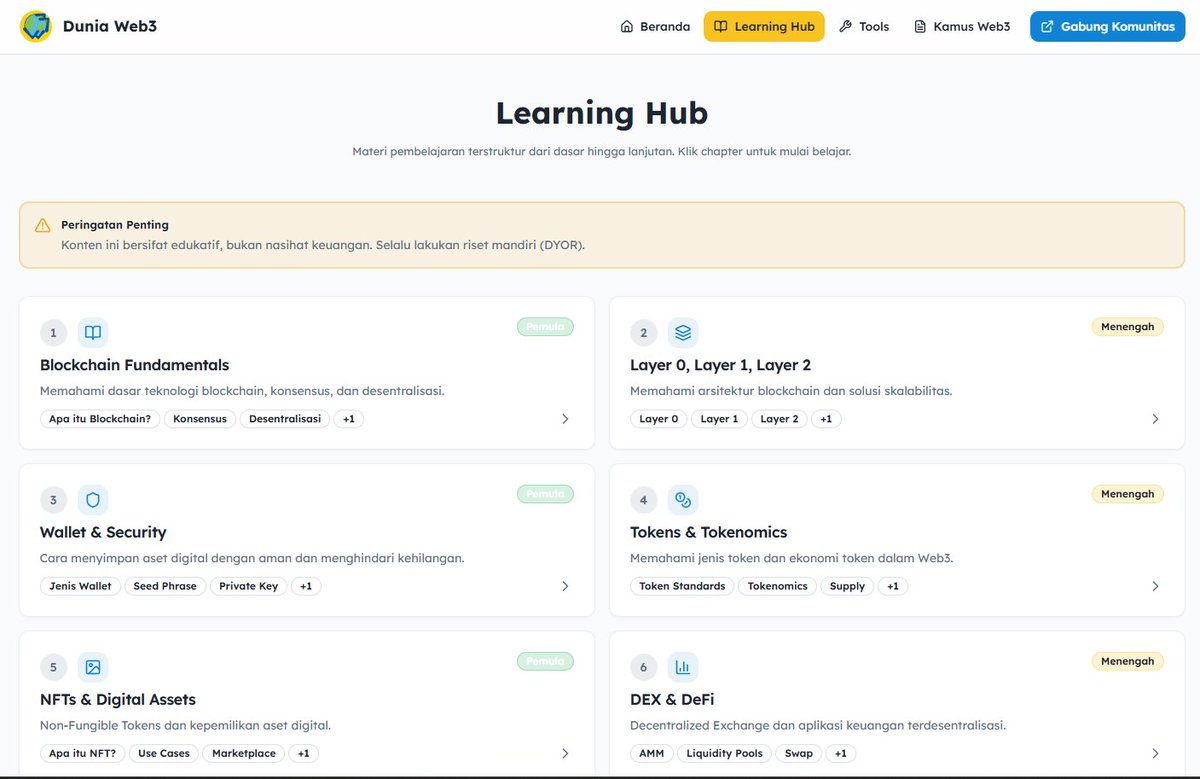Click the Dunia Web3 site title
Screen dimensions: 1200x779
coord(110,26)
